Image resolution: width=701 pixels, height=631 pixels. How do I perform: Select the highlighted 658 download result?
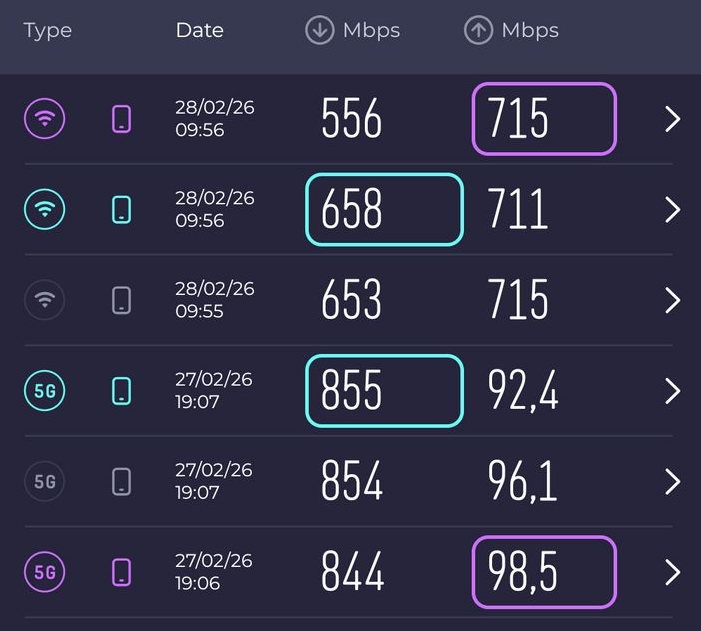click(x=384, y=210)
